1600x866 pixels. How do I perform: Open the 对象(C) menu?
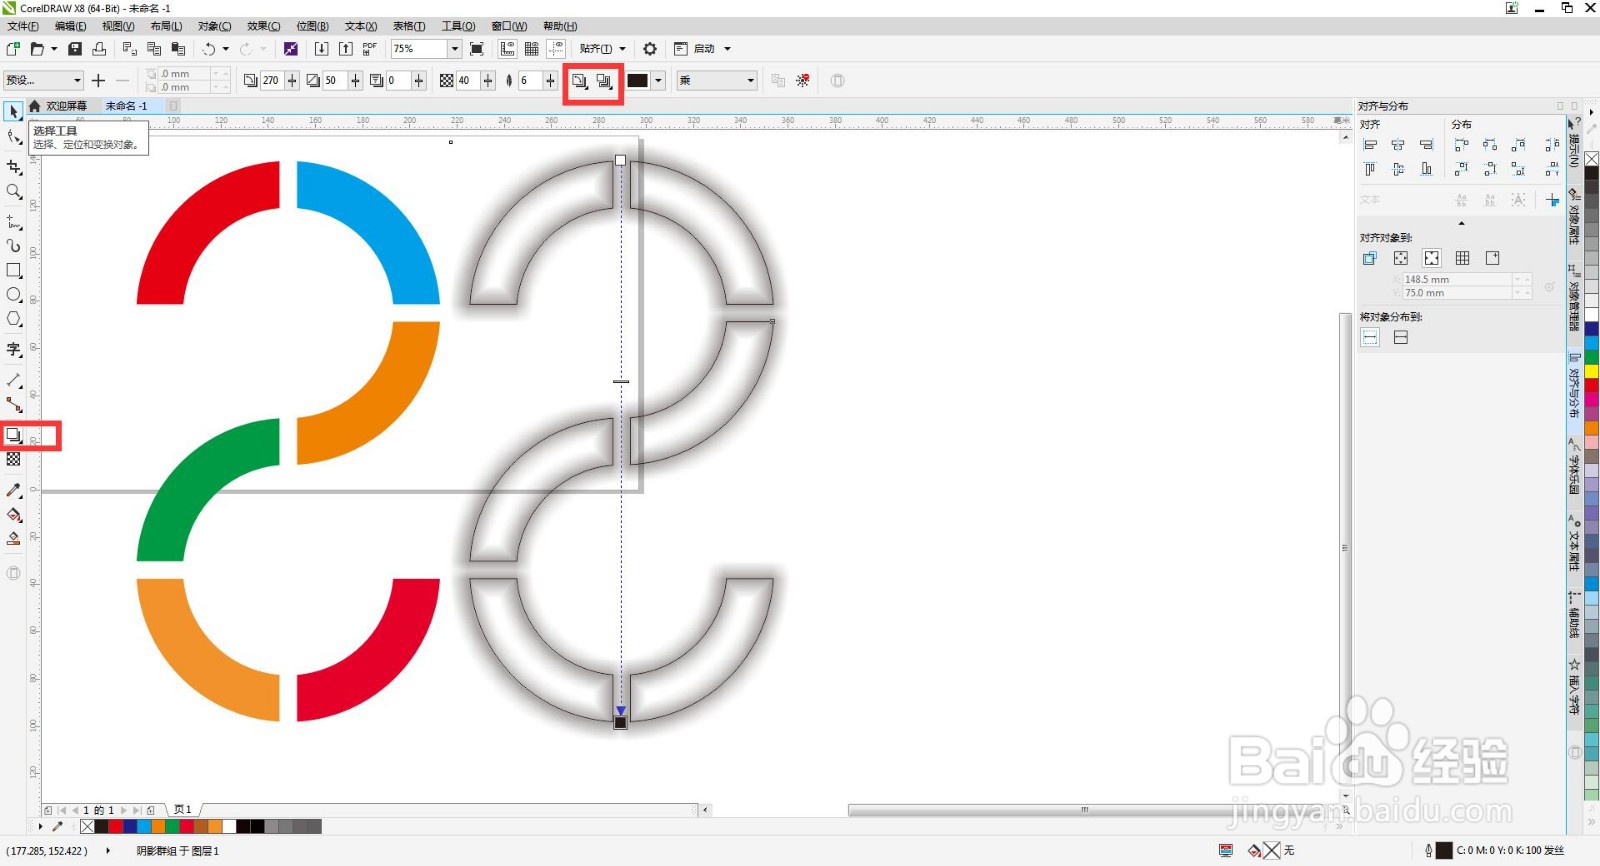(214, 26)
